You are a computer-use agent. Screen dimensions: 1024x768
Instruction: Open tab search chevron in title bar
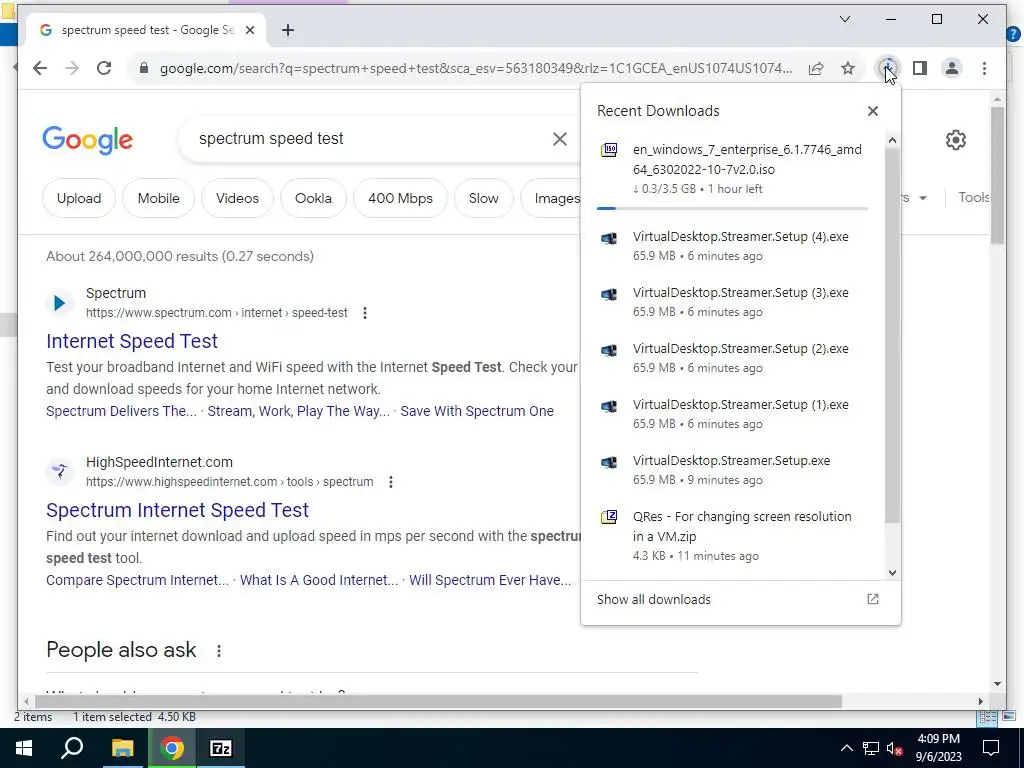pos(844,19)
